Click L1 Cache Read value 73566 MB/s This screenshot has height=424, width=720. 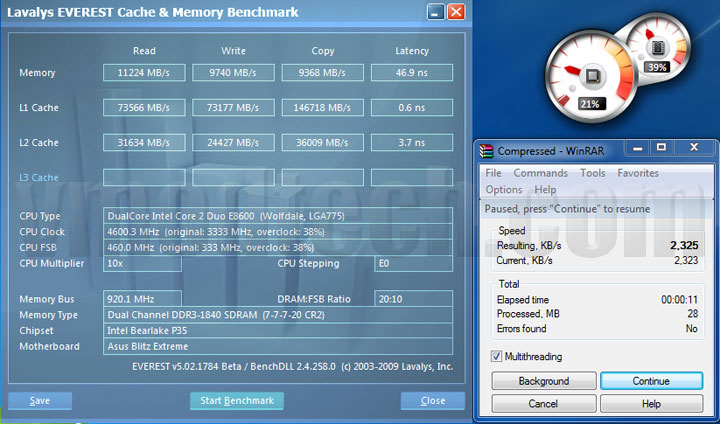144,107
